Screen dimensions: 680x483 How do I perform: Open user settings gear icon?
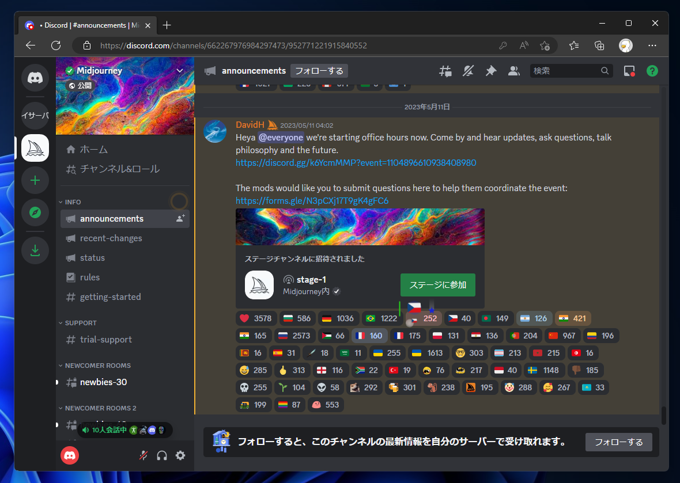tap(180, 455)
